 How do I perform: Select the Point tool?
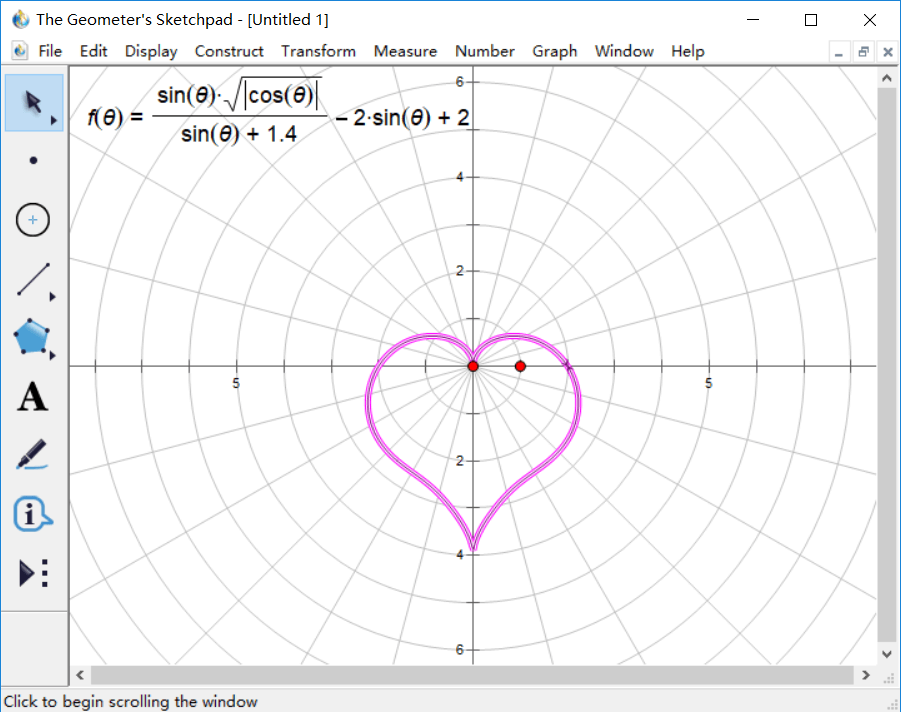pyautogui.click(x=33, y=160)
